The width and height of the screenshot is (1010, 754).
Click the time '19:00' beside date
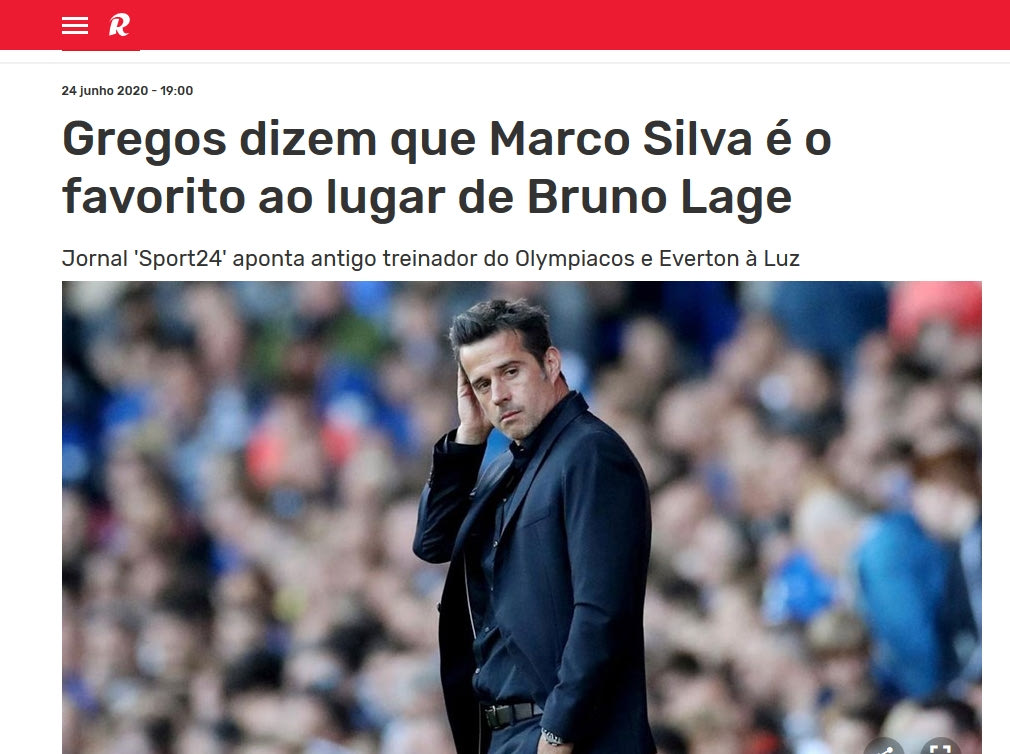(x=176, y=91)
